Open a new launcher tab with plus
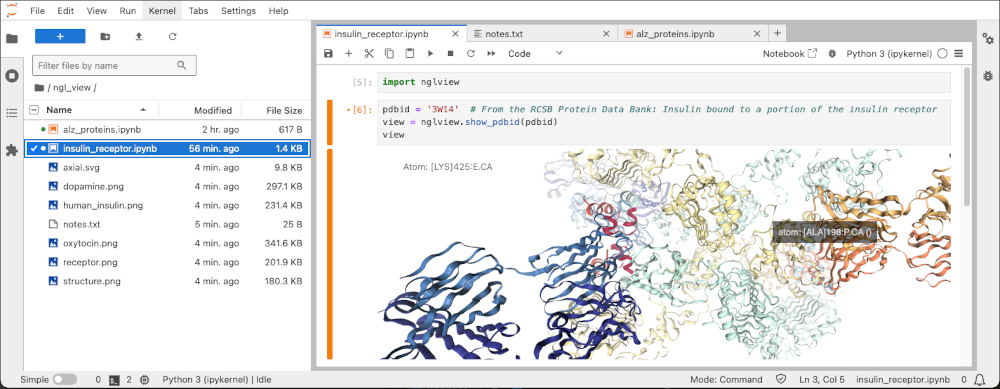Image resolution: width=1000 pixels, height=389 pixels. tap(777, 33)
